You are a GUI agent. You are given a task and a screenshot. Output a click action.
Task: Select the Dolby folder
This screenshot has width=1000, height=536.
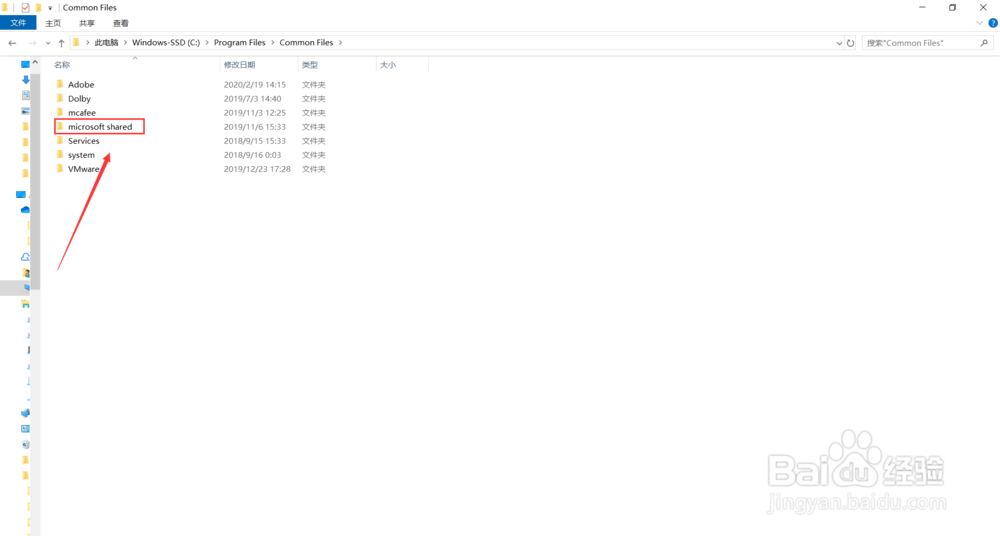click(79, 98)
